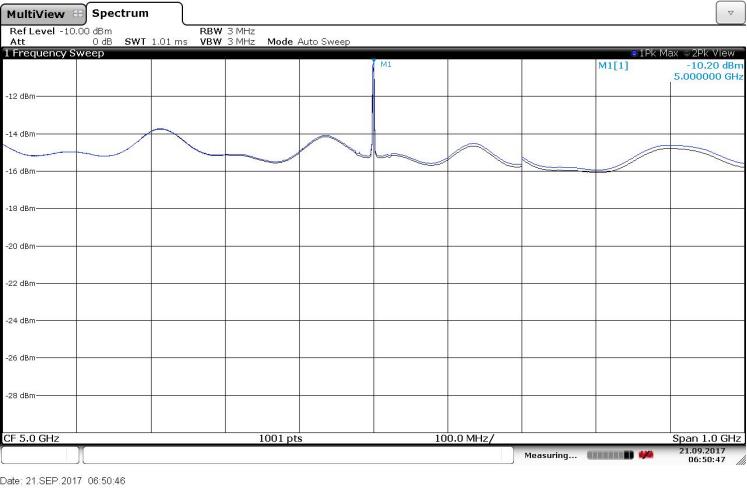Click the -18 dBm axis label

[20, 208]
